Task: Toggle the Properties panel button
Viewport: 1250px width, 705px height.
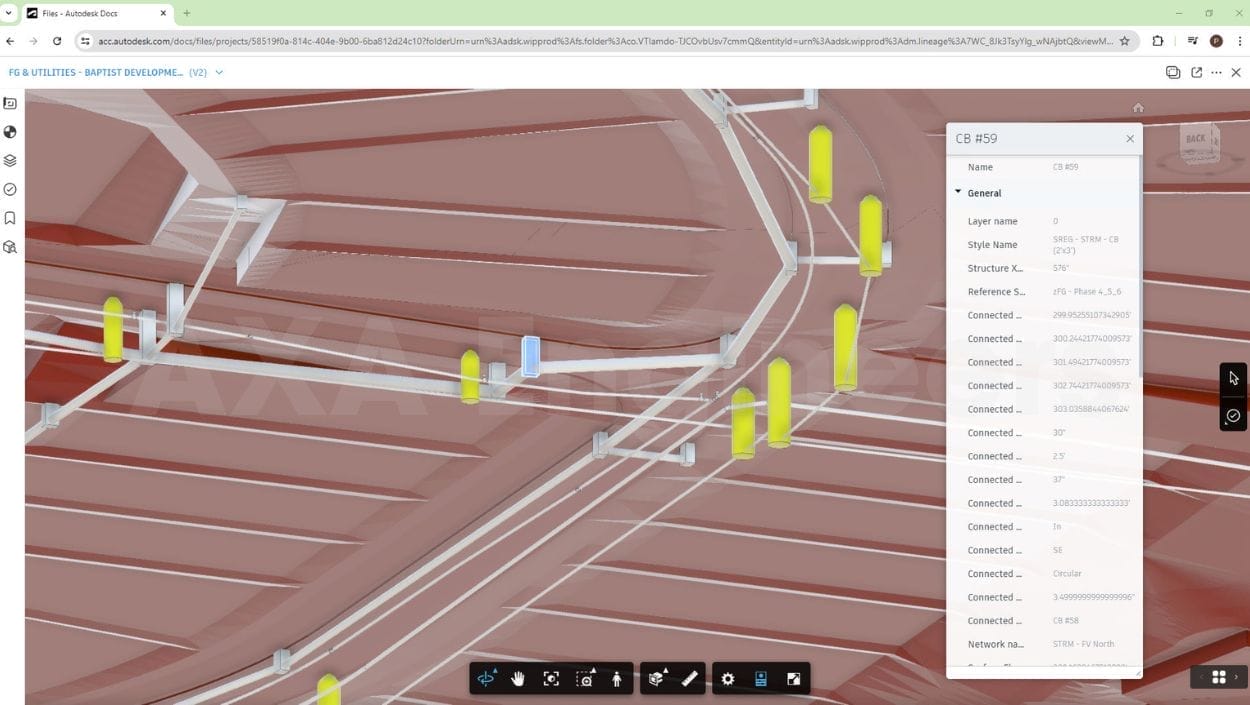Action: coord(761,679)
